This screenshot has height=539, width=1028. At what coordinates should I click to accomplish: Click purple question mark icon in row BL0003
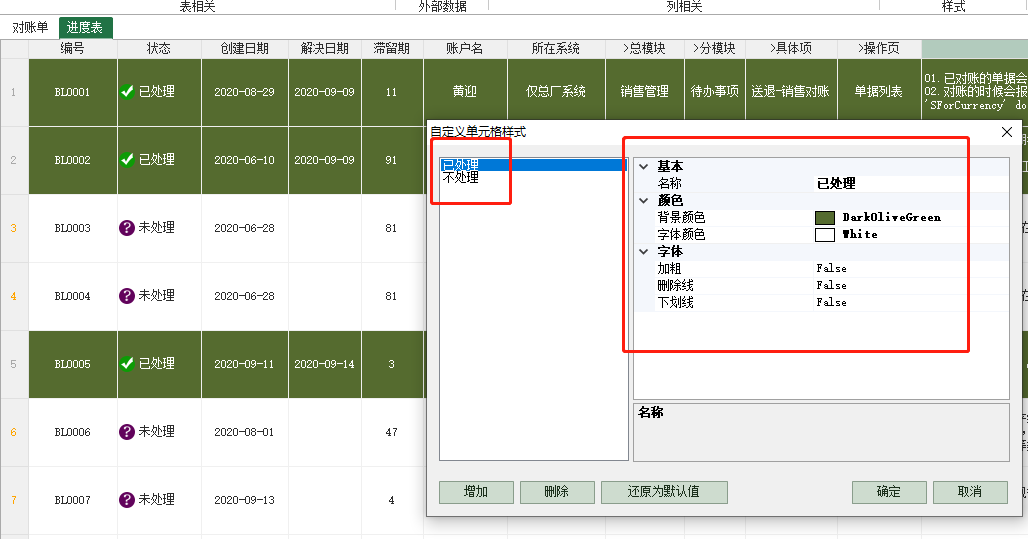(127, 228)
